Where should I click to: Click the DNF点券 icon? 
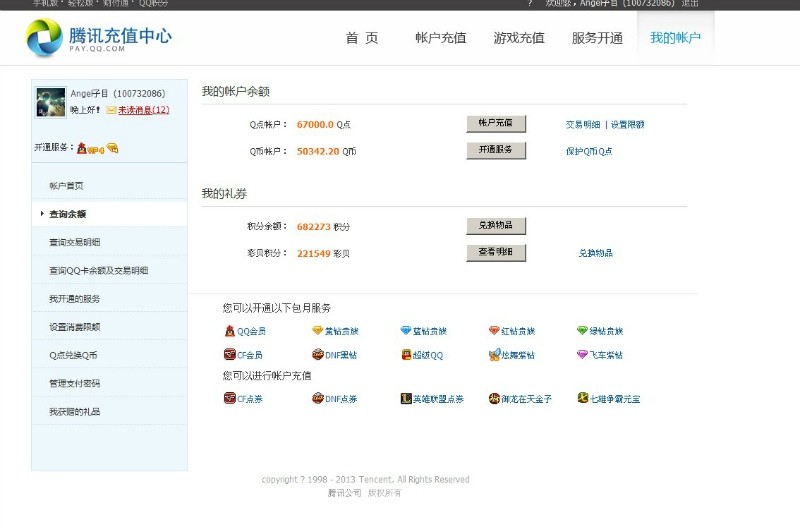point(318,398)
